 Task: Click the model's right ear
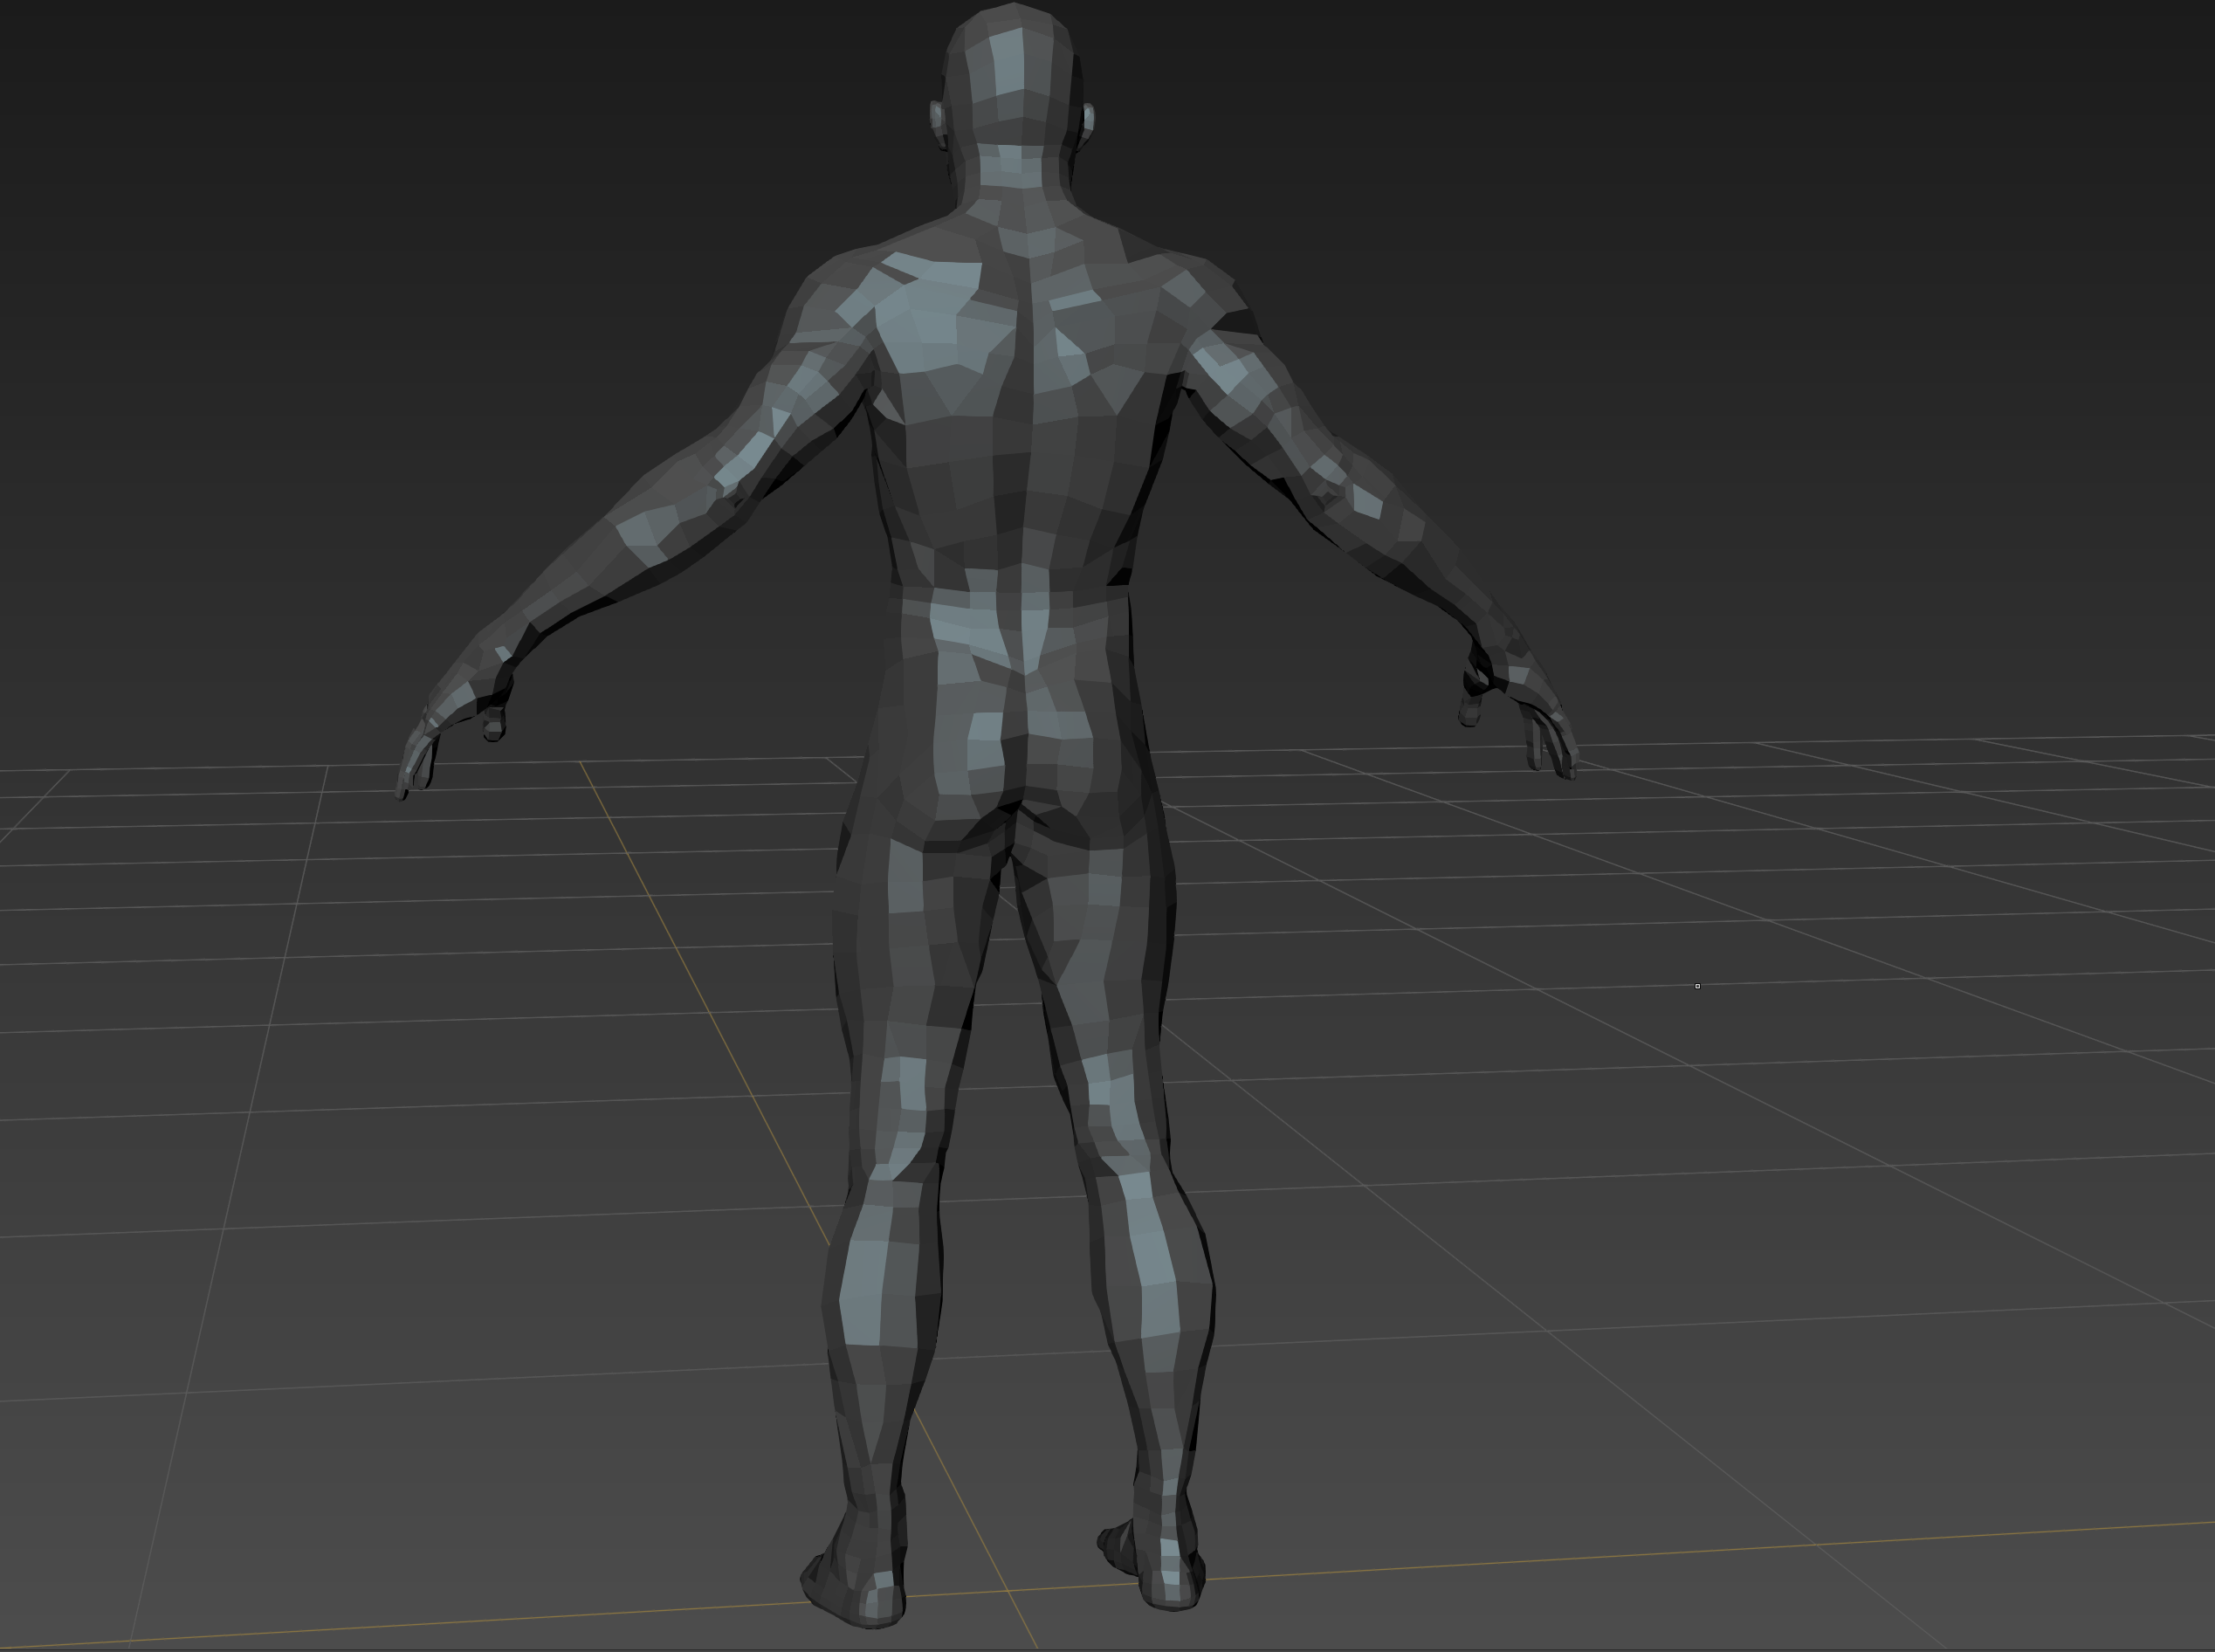(1088, 120)
